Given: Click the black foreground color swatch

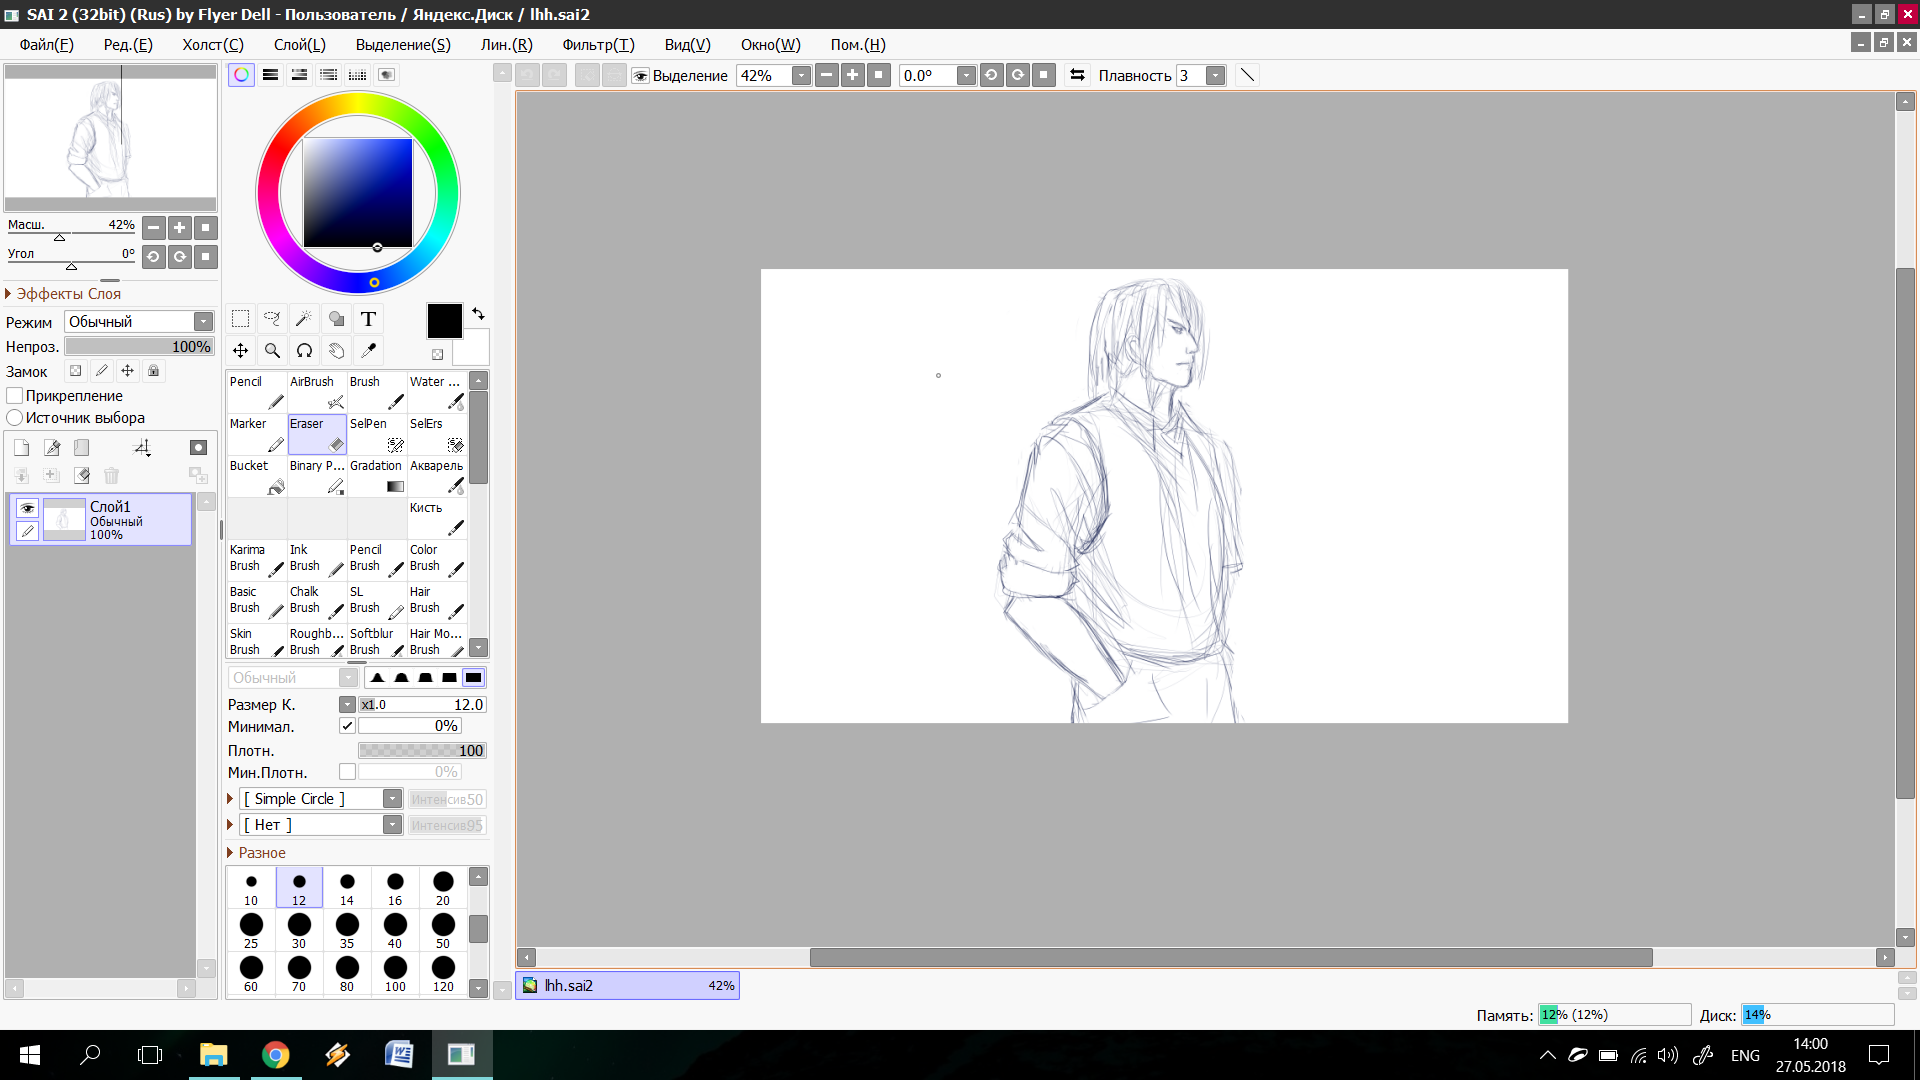Looking at the screenshot, I should tap(444, 321).
